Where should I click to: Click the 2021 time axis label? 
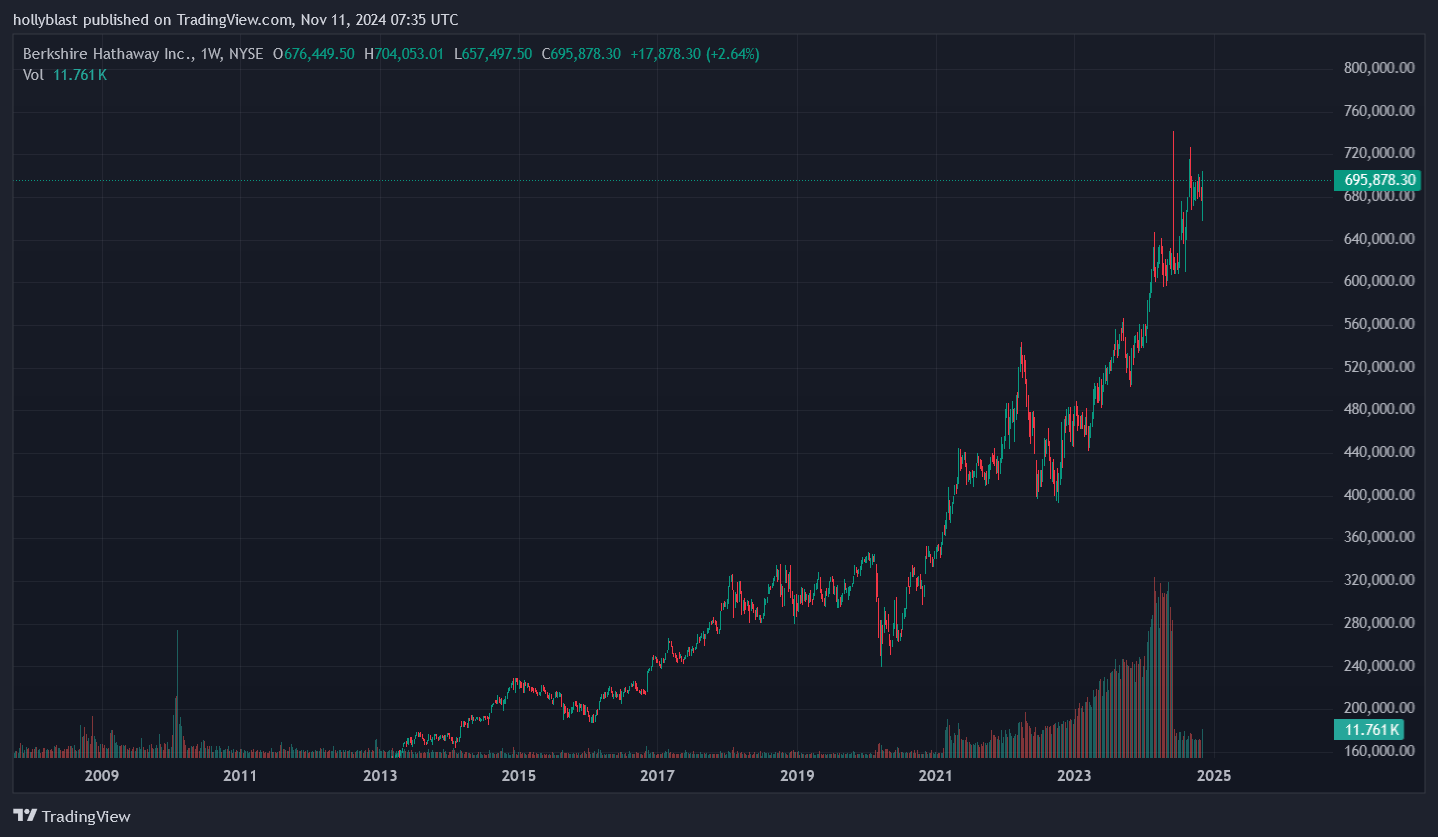[935, 775]
